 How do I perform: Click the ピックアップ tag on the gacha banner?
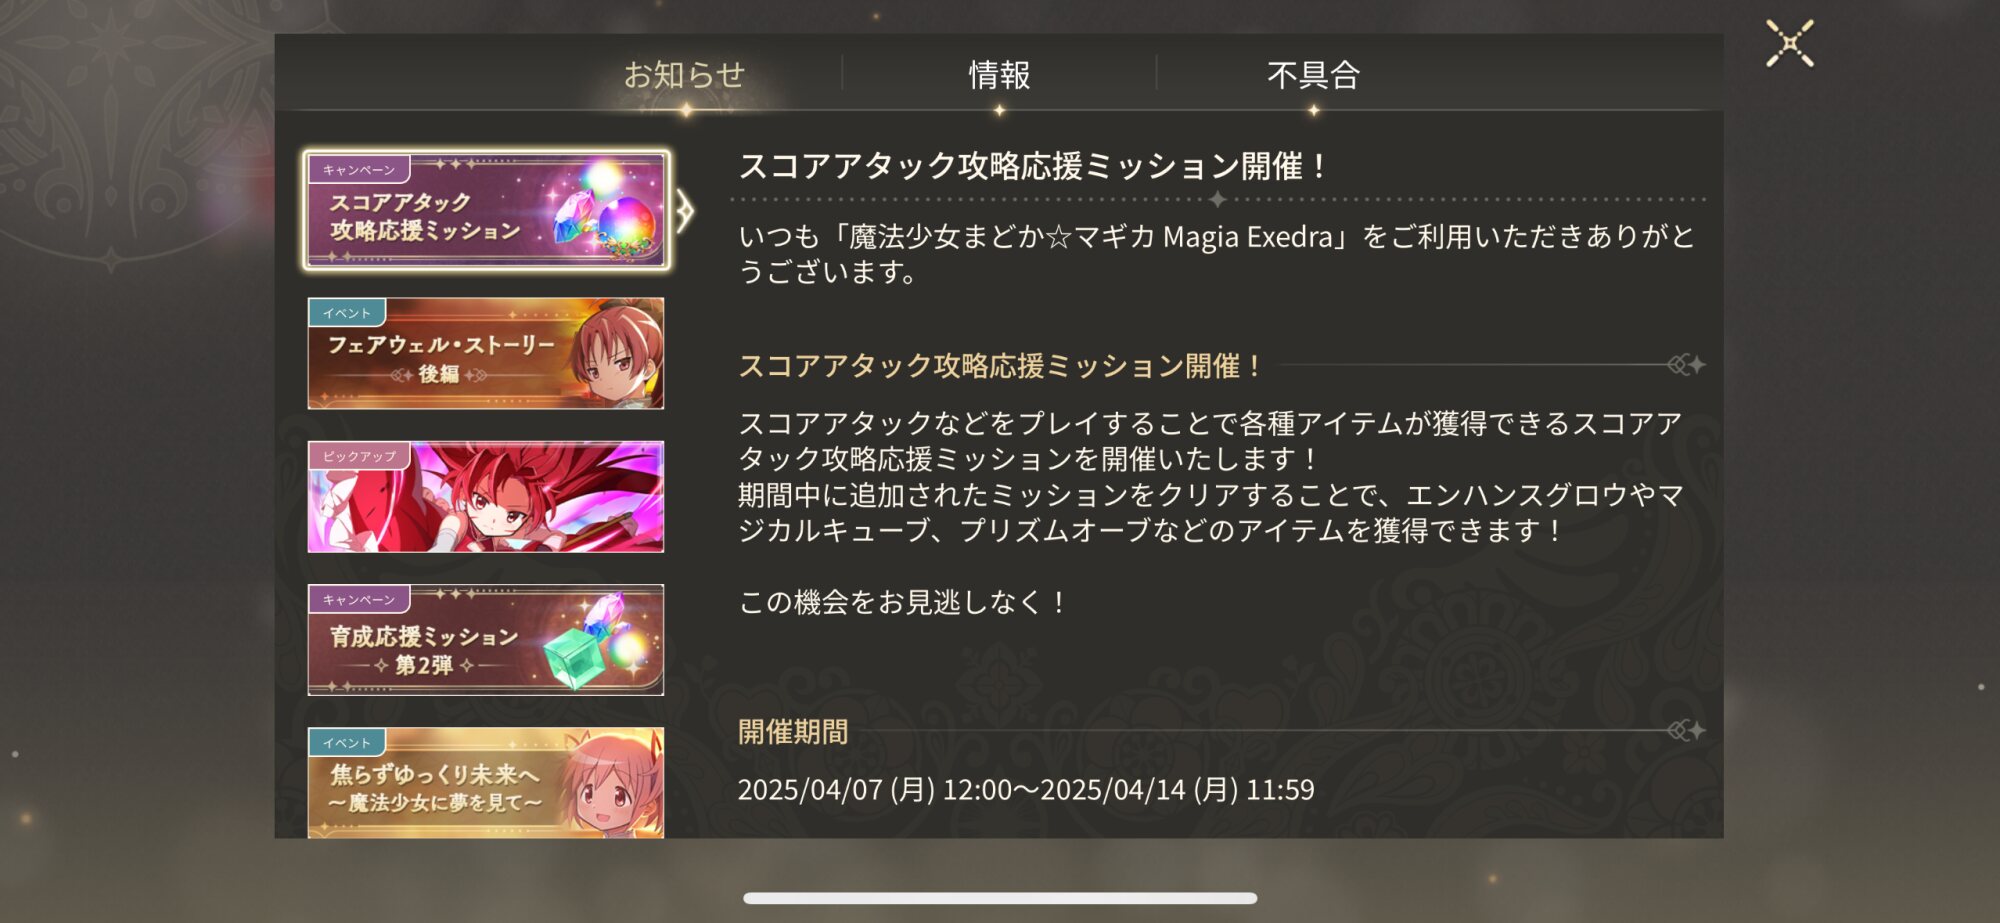359,456
